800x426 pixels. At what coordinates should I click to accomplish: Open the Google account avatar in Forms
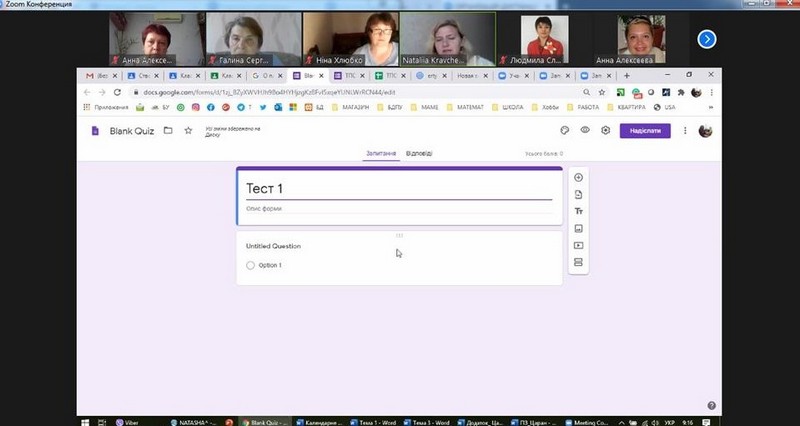705,131
